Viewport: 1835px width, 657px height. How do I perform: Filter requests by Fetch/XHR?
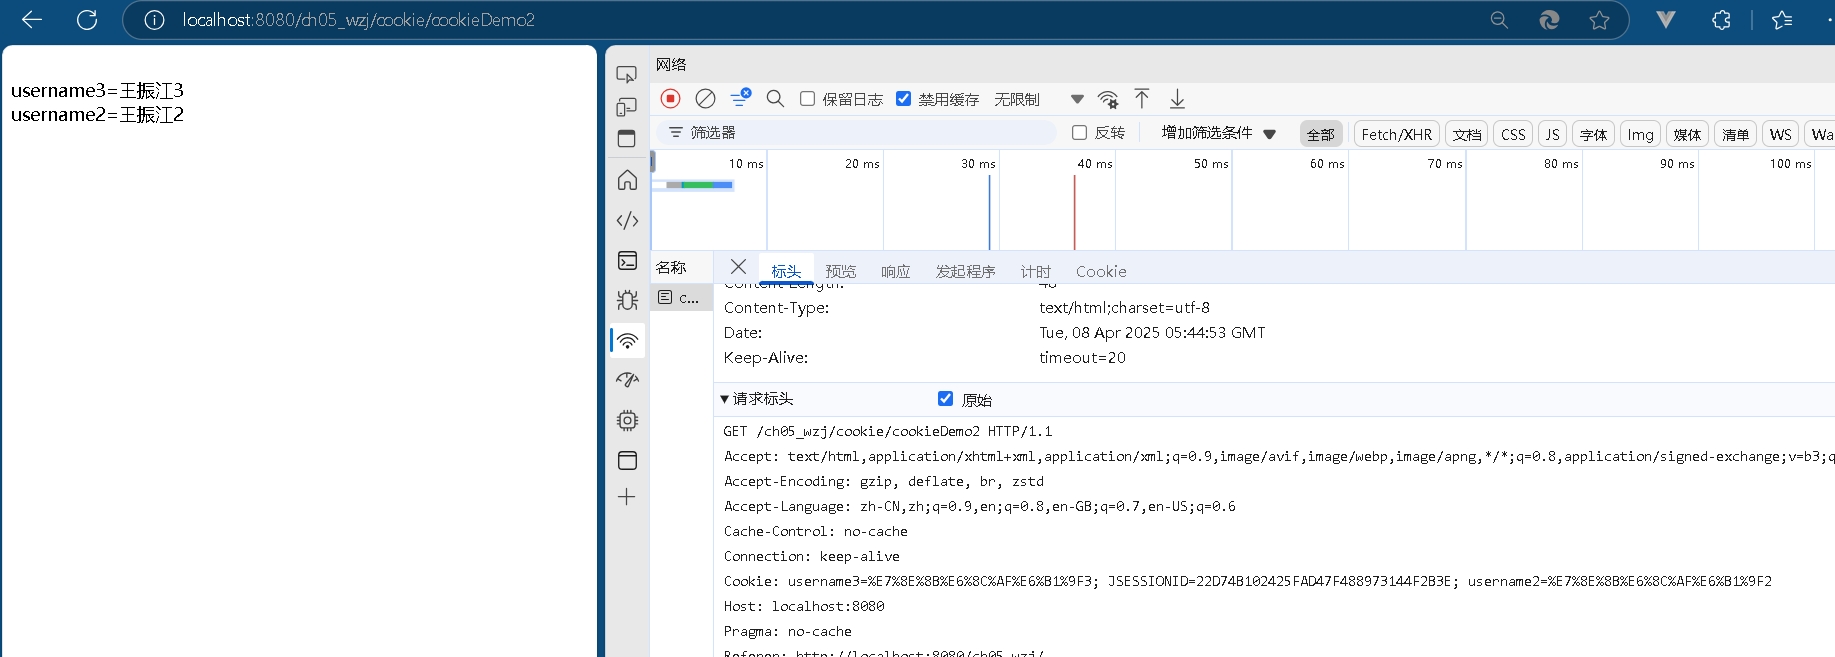click(x=1396, y=134)
